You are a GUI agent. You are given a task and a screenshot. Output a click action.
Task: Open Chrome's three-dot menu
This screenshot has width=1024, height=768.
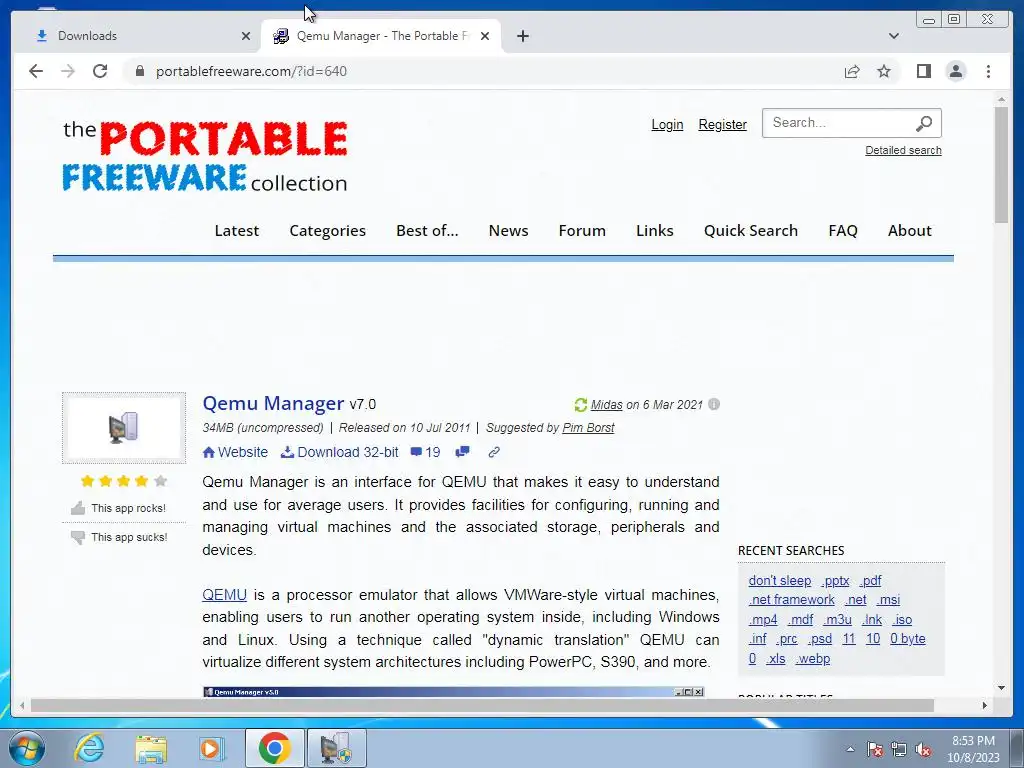tap(988, 71)
